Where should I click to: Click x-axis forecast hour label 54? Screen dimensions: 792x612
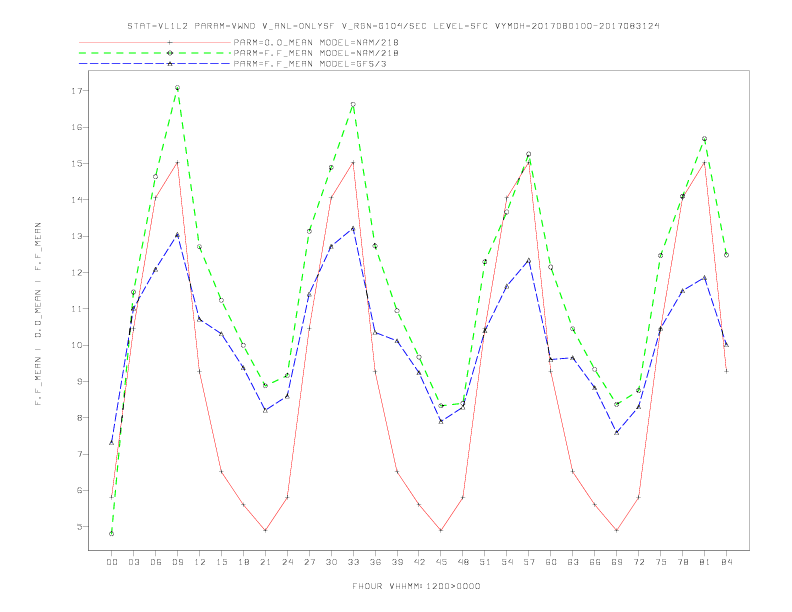[x=507, y=562]
